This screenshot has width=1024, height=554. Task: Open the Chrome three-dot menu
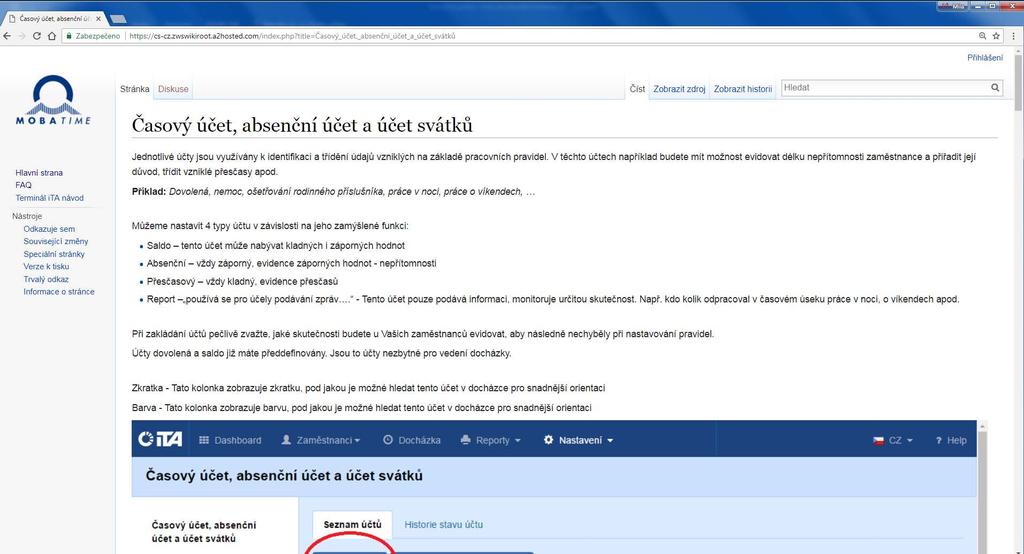1014,36
